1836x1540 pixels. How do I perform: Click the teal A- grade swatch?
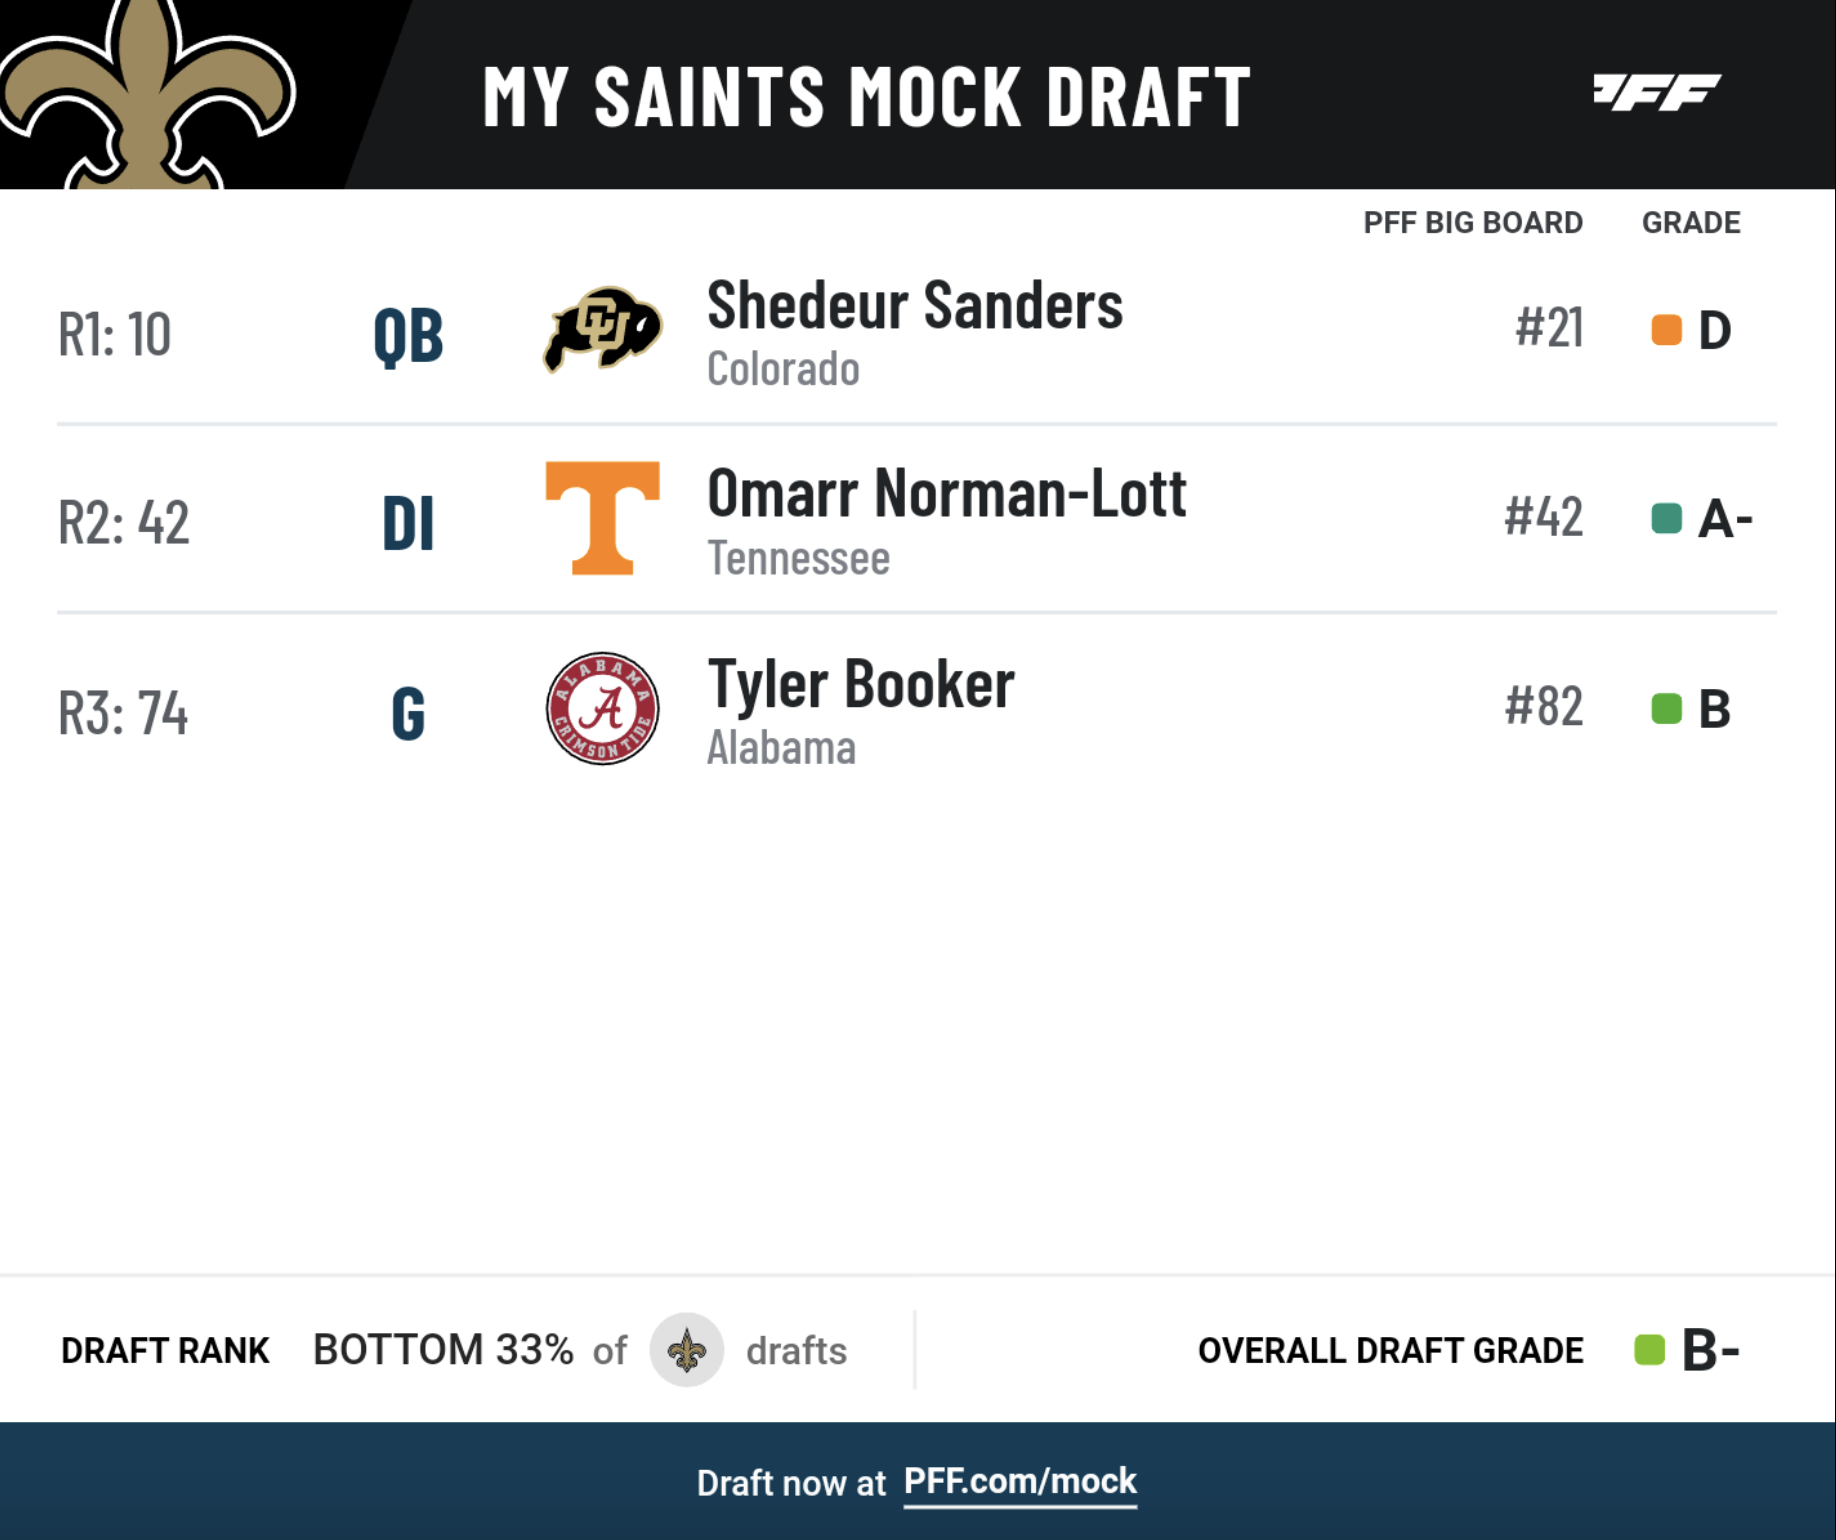[1666, 518]
